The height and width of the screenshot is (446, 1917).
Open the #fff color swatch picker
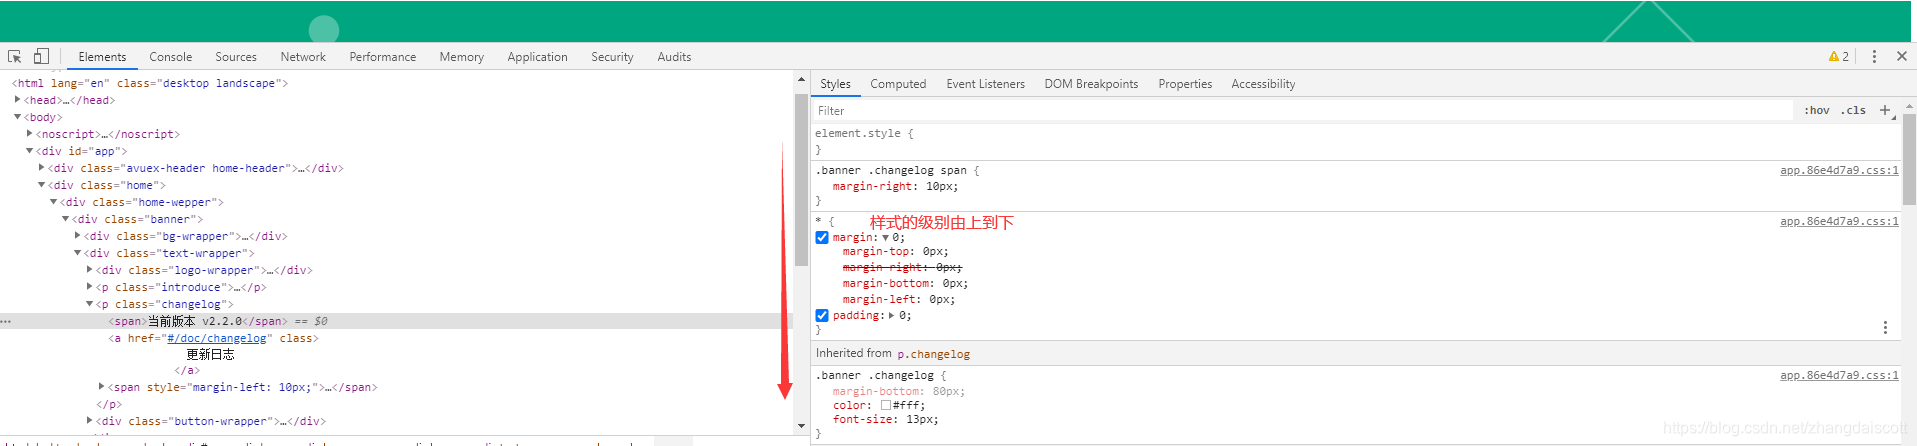click(886, 406)
